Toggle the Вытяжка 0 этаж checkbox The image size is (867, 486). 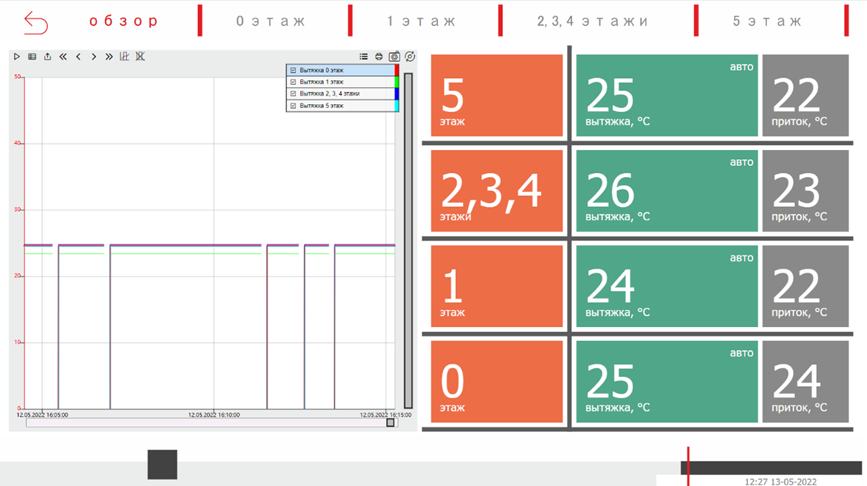coord(293,70)
